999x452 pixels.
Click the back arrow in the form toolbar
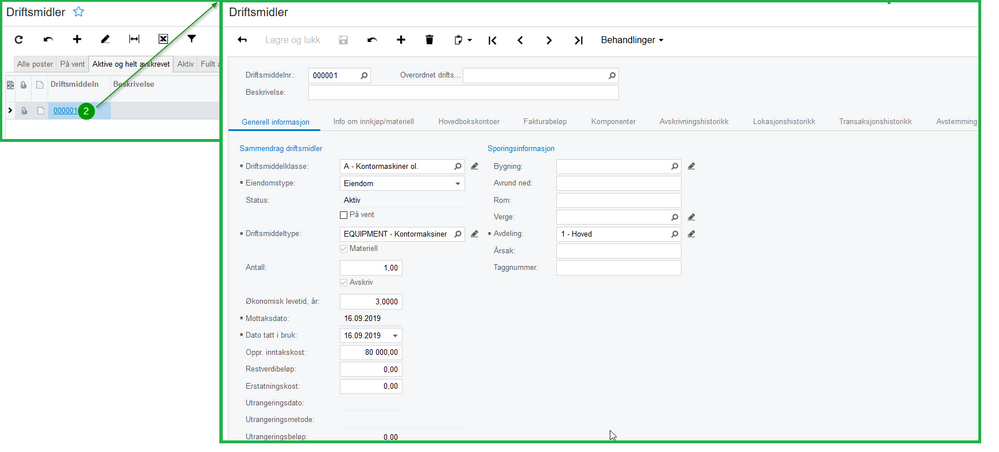pos(242,40)
